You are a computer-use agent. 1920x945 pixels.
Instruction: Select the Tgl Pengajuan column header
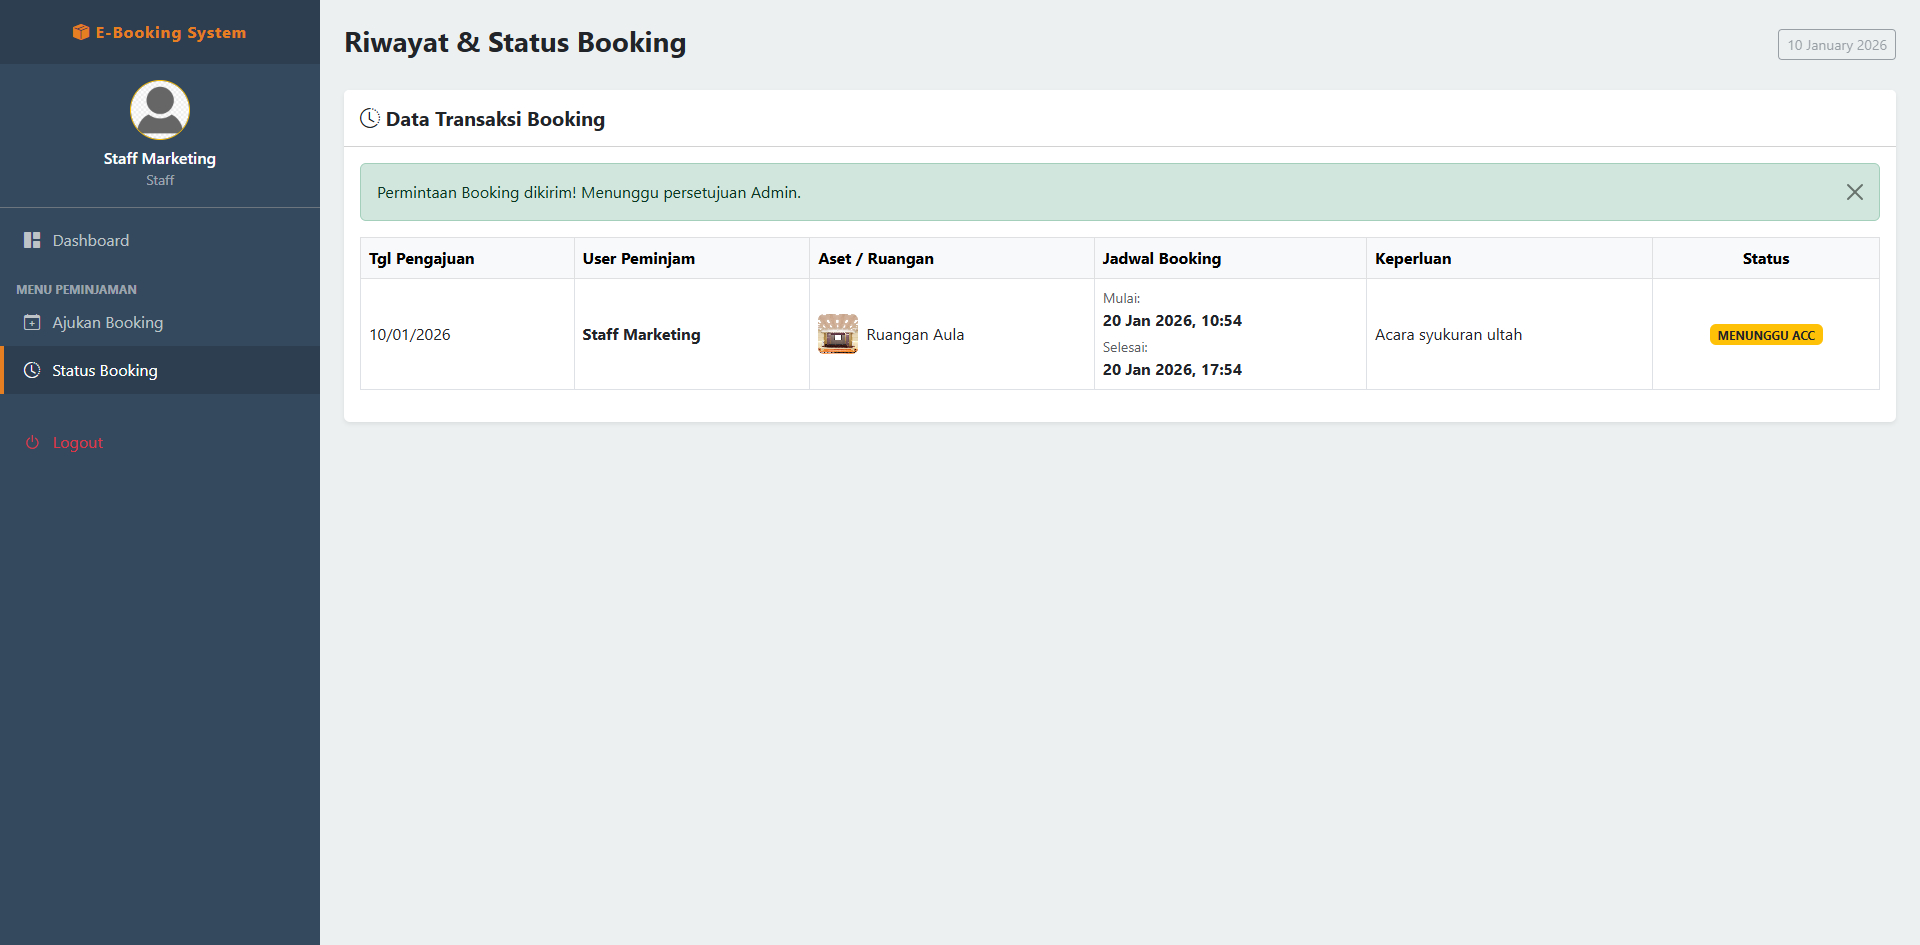point(421,258)
